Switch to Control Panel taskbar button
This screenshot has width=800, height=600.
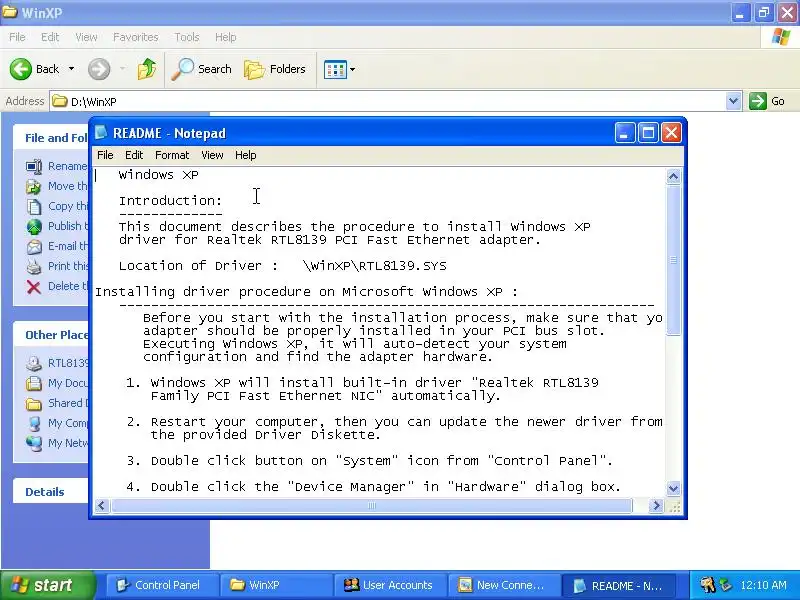162,585
